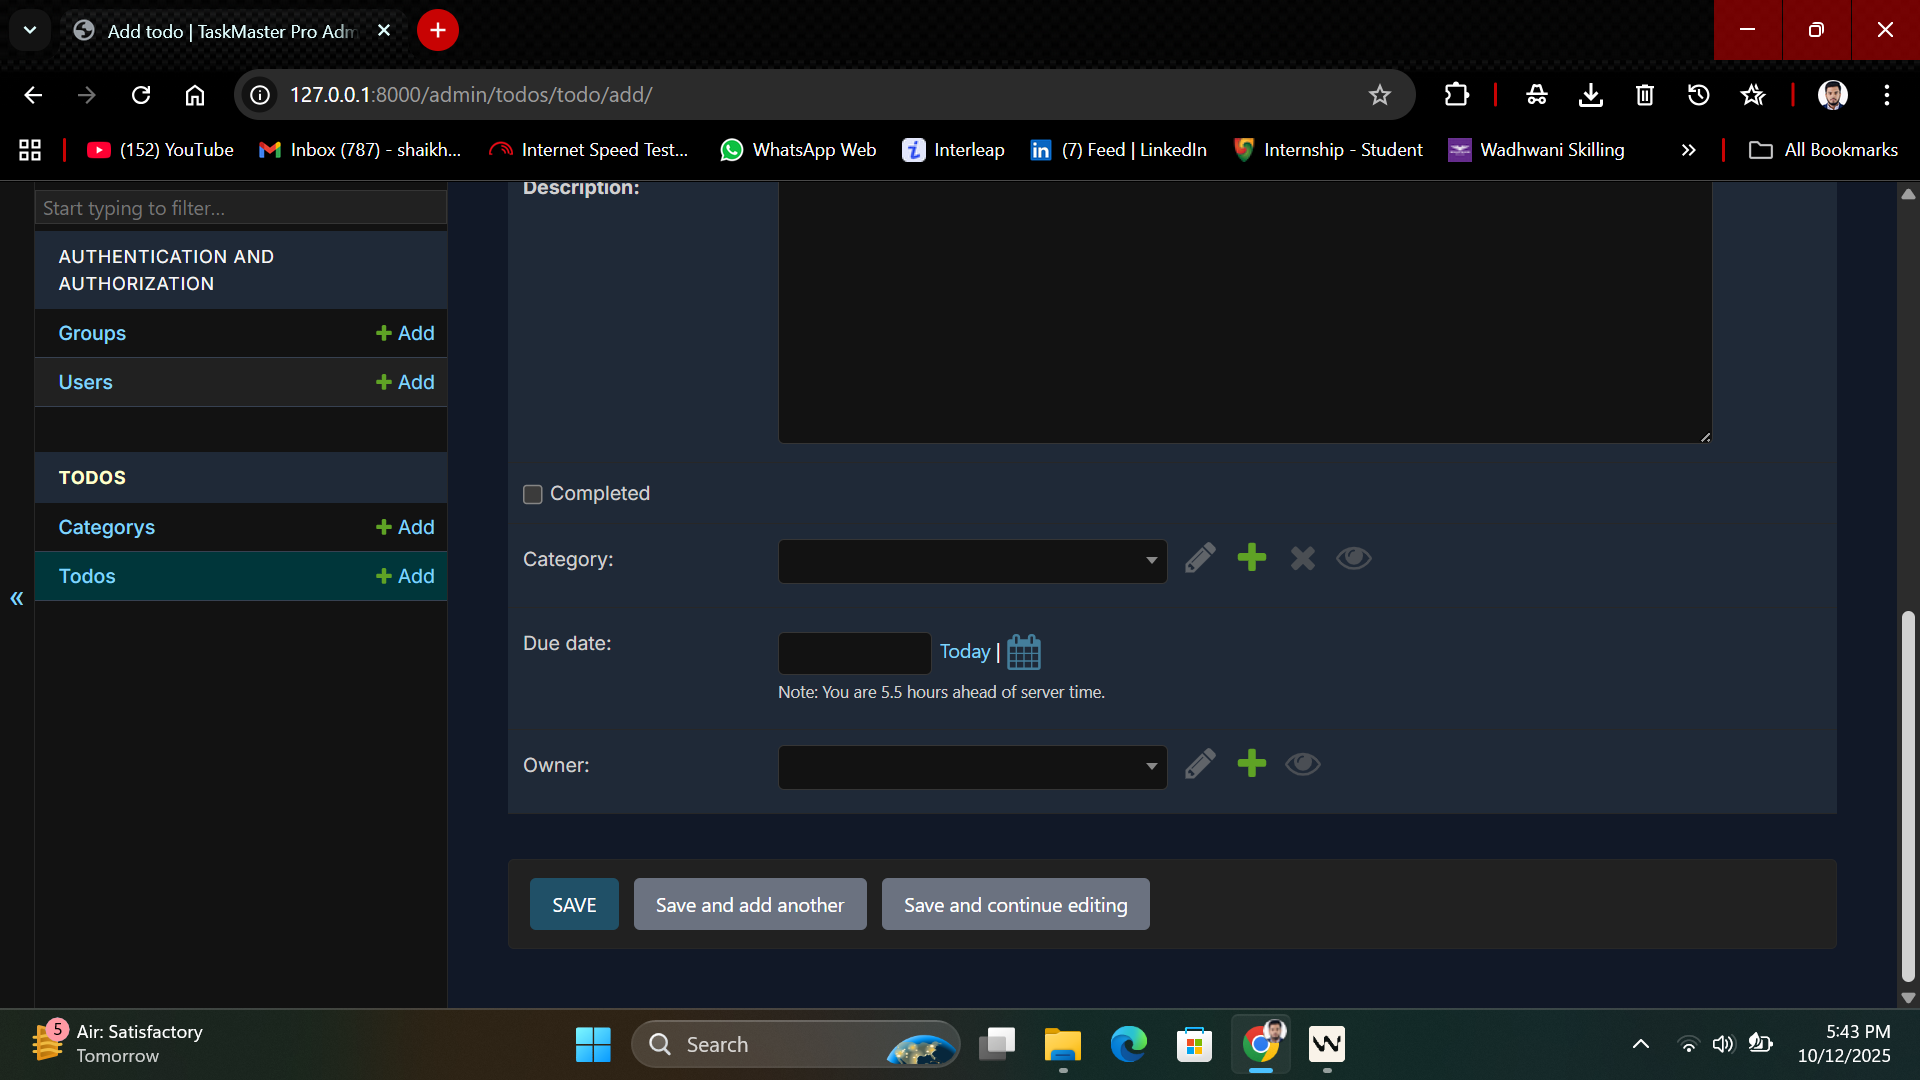Screen dimensions: 1920x1080
Task: Go back to the previous page
Action: coord(33,95)
